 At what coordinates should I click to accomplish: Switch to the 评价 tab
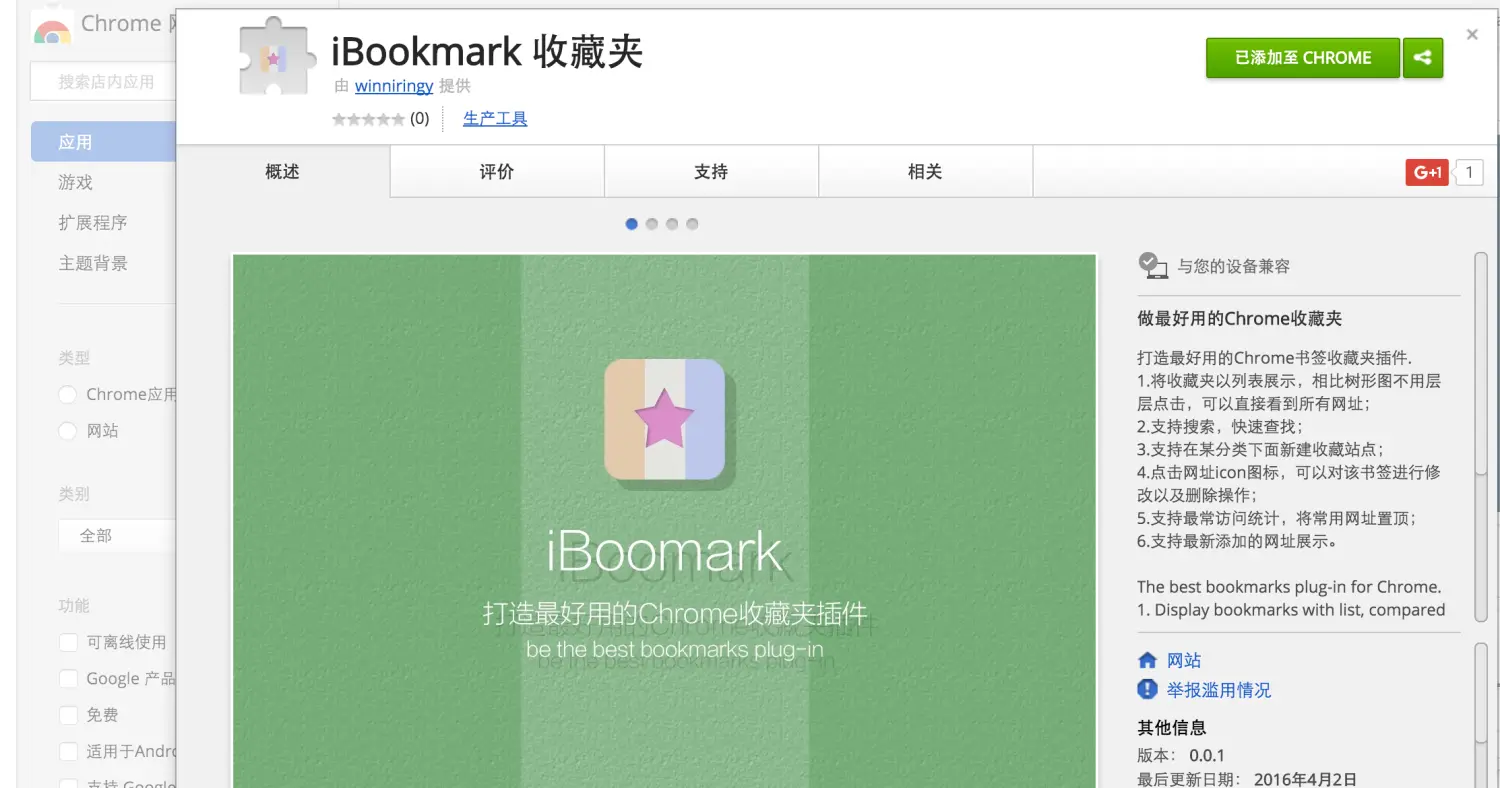497,172
